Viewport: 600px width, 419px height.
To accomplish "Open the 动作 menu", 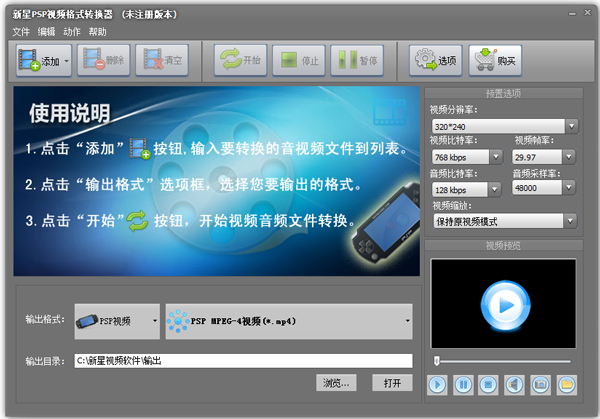I will click(x=72, y=32).
